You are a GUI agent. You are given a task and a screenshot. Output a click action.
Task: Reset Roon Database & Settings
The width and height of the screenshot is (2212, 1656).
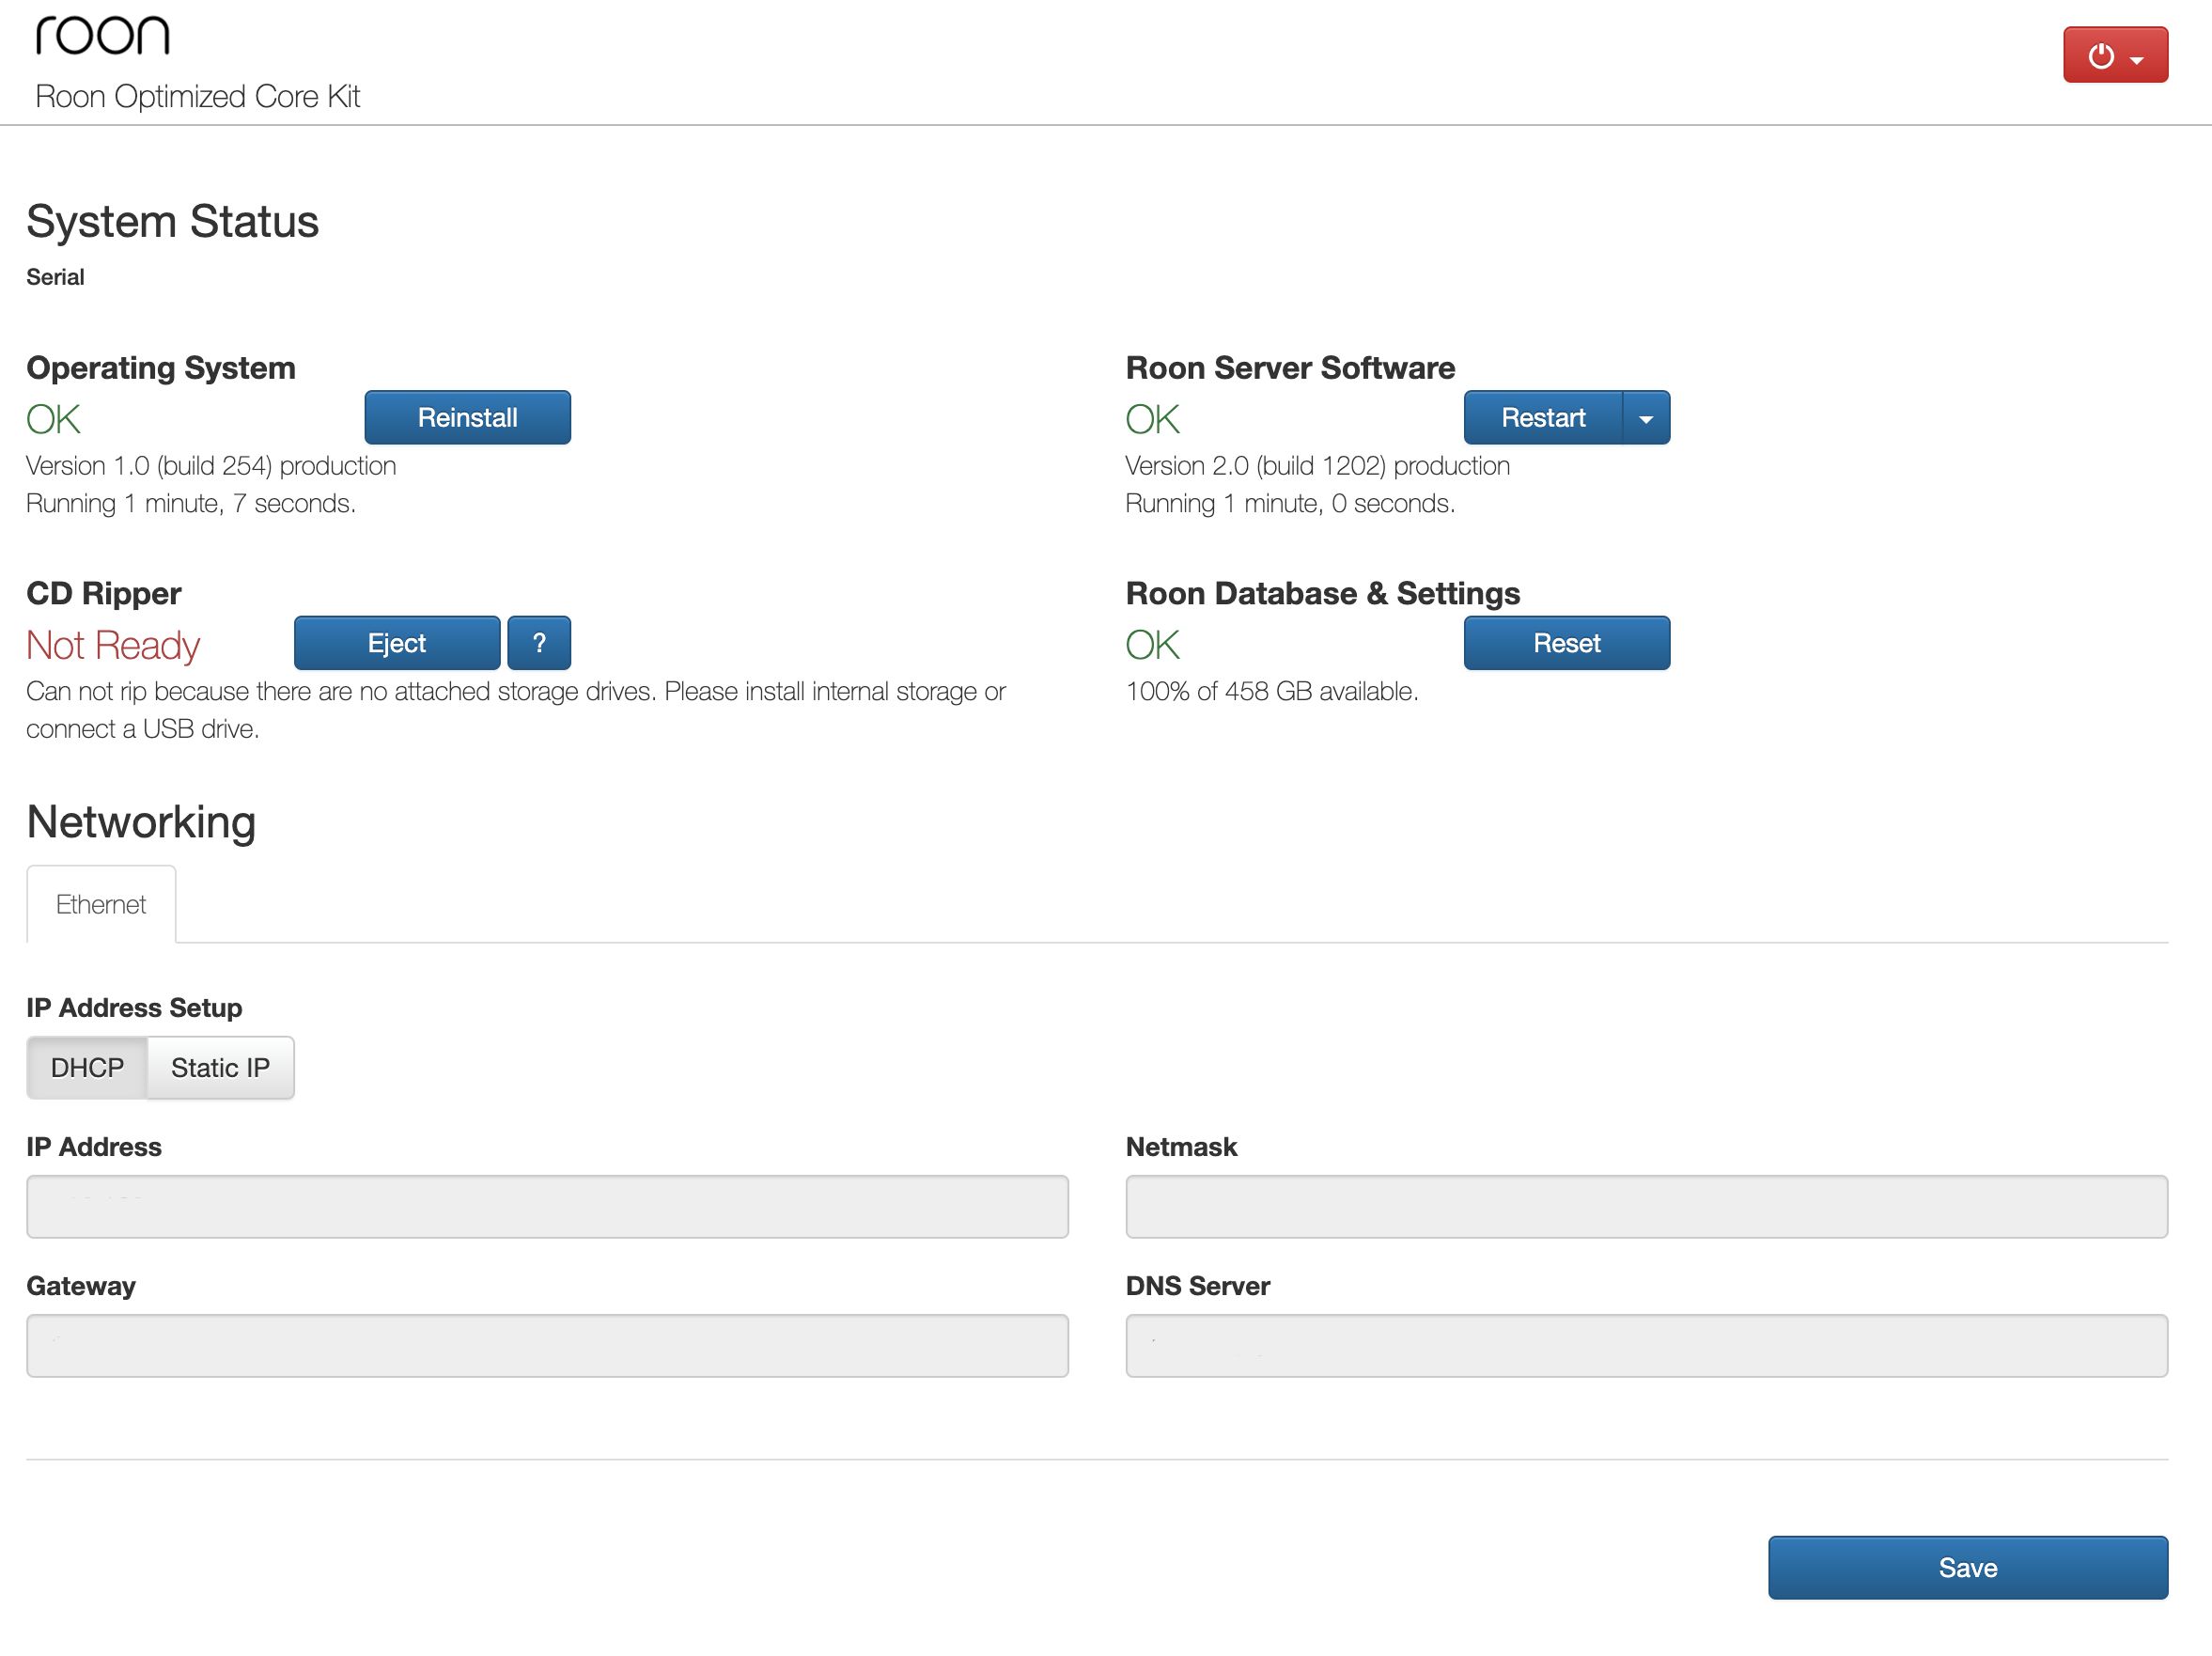pyautogui.click(x=1566, y=643)
